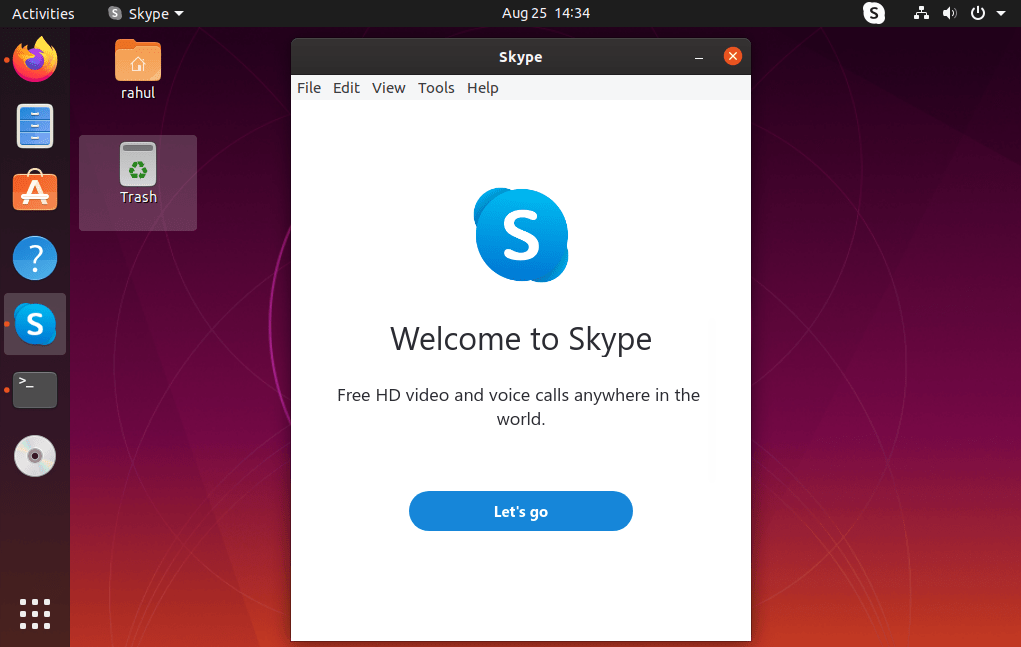Viewport: 1021px width, 647px height.
Task: Select the Trash icon on the desktop
Action: [x=138, y=173]
